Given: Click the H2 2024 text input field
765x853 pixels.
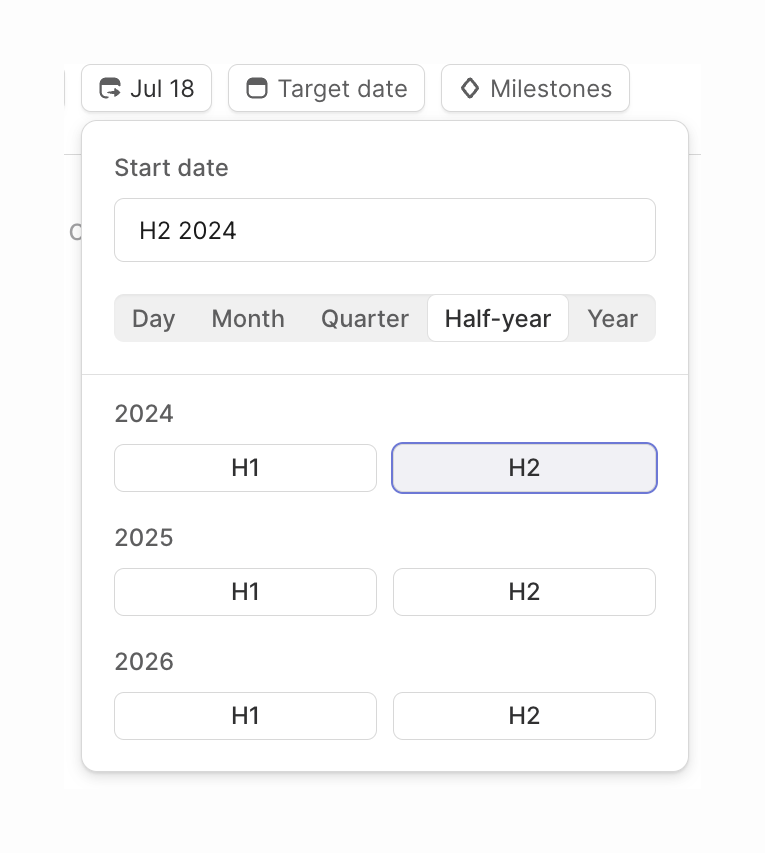Looking at the screenshot, I should click(x=384, y=230).
